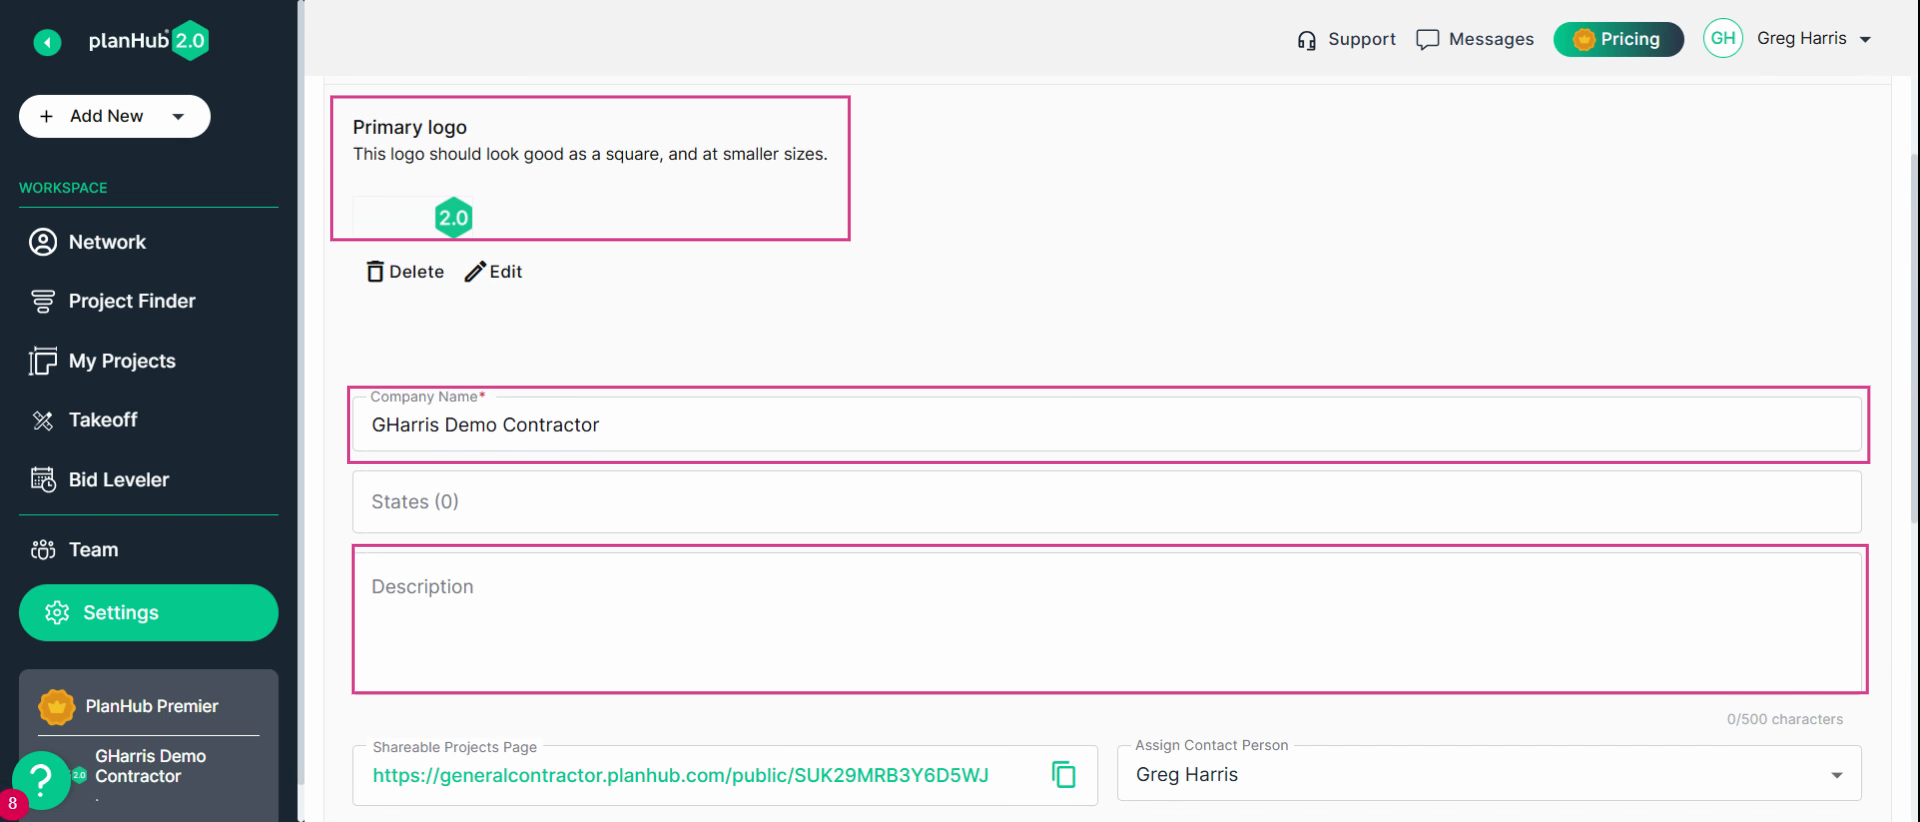
Task: Open Messages
Action: (1491, 39)
